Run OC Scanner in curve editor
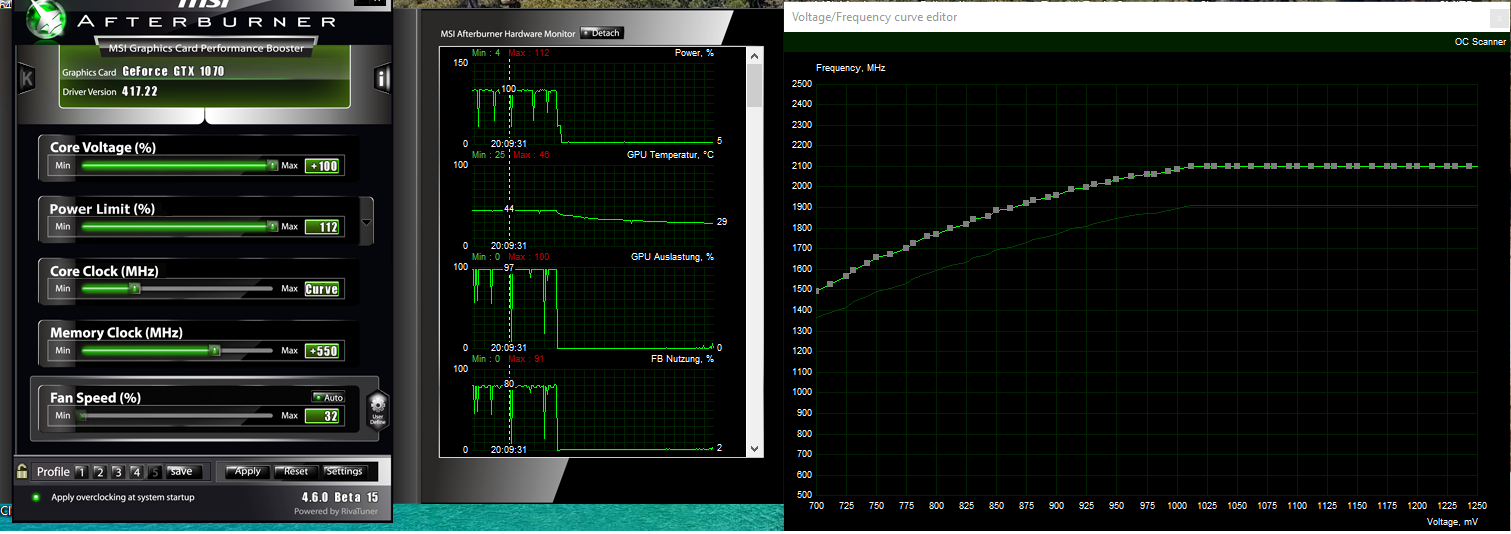 pyautogui.click(x=1480, y=42)
